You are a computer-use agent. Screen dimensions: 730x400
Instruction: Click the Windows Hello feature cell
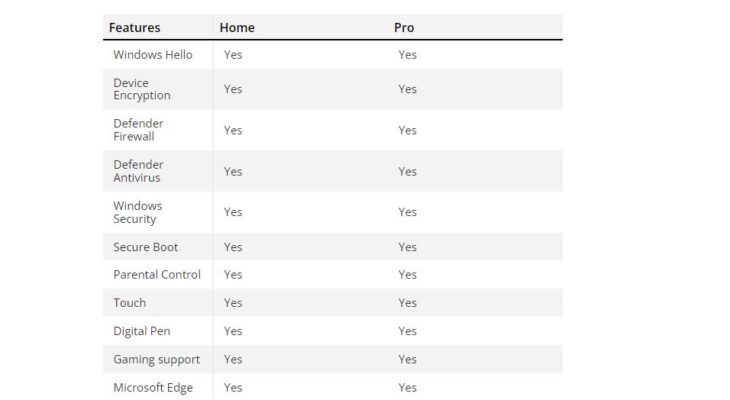click(153, 55)
